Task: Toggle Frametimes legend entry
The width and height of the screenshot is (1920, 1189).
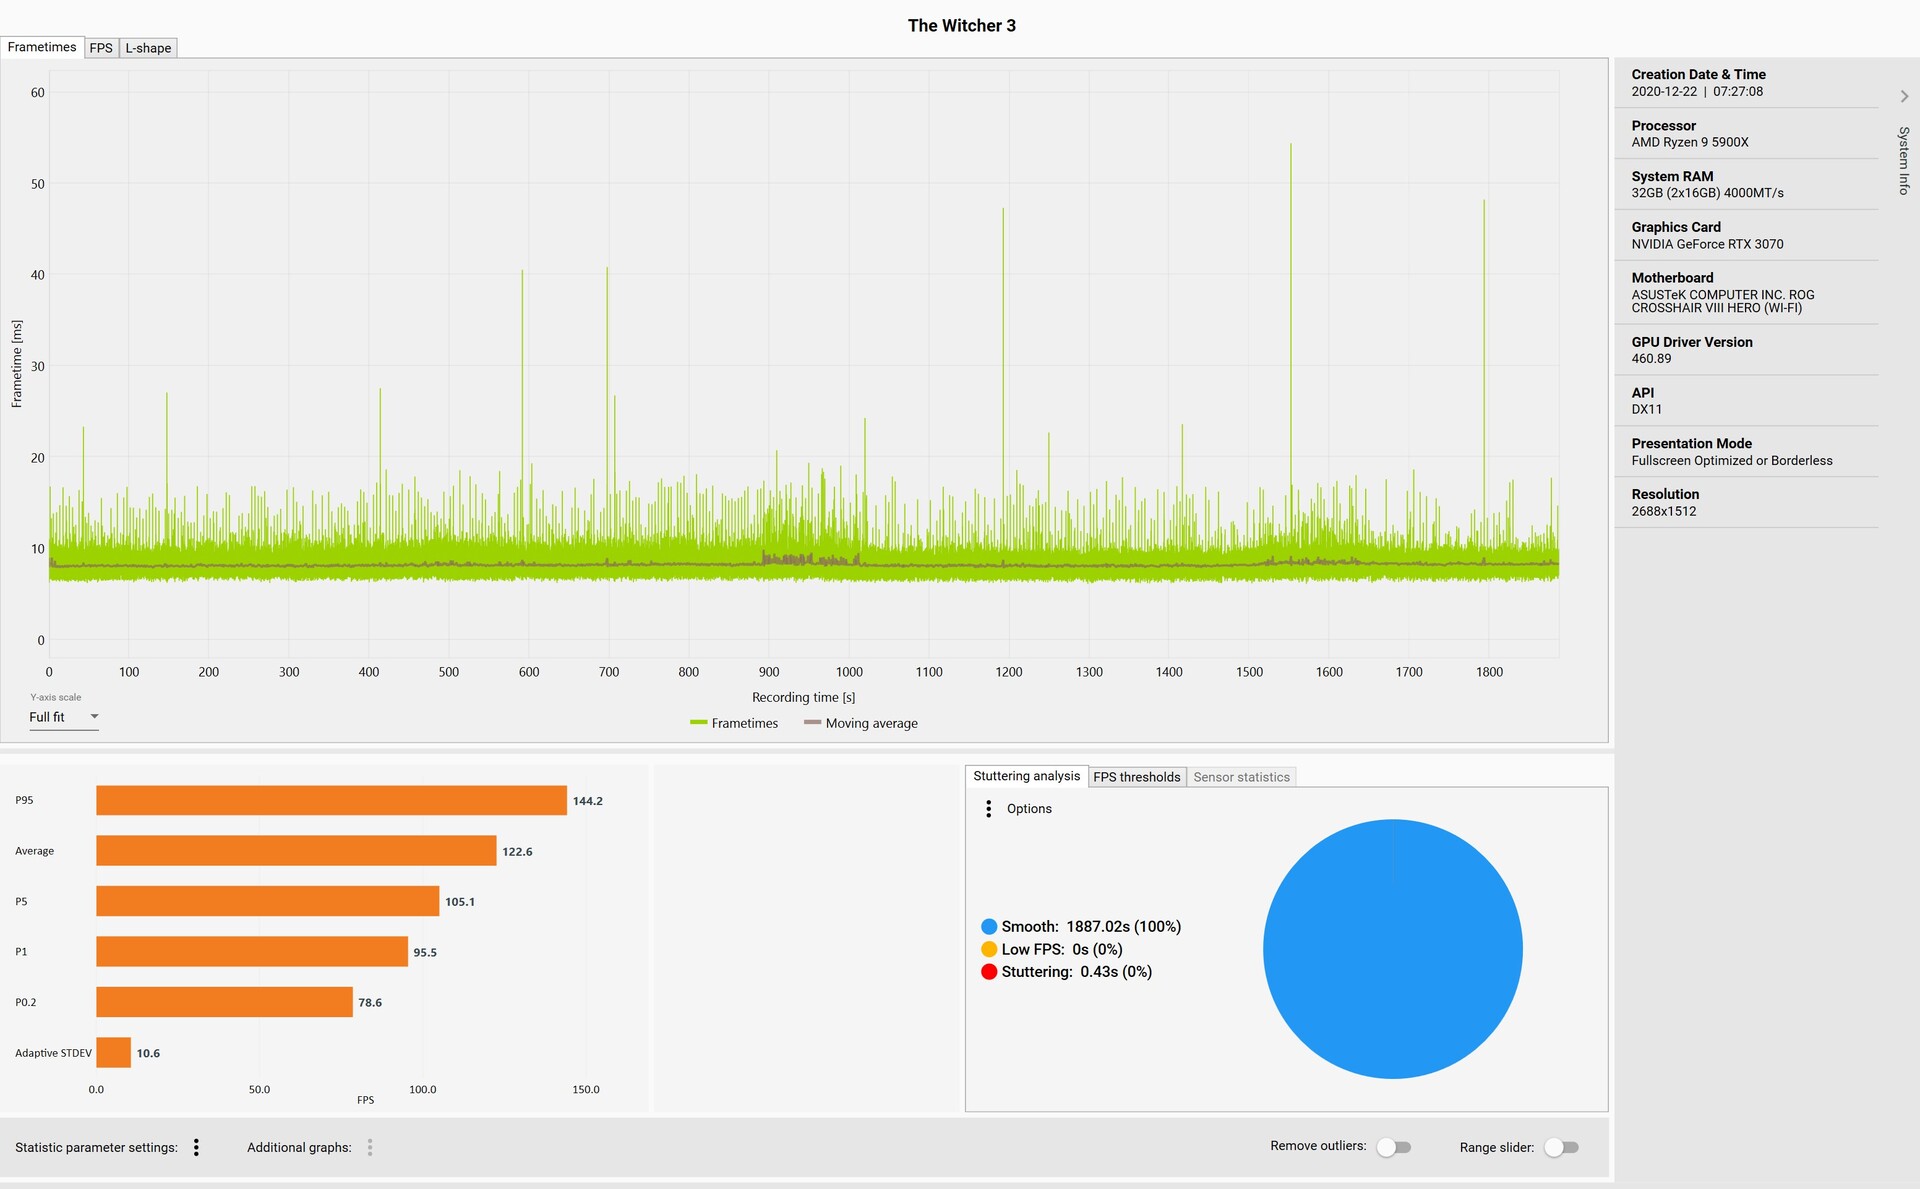Action: [734, 723]
